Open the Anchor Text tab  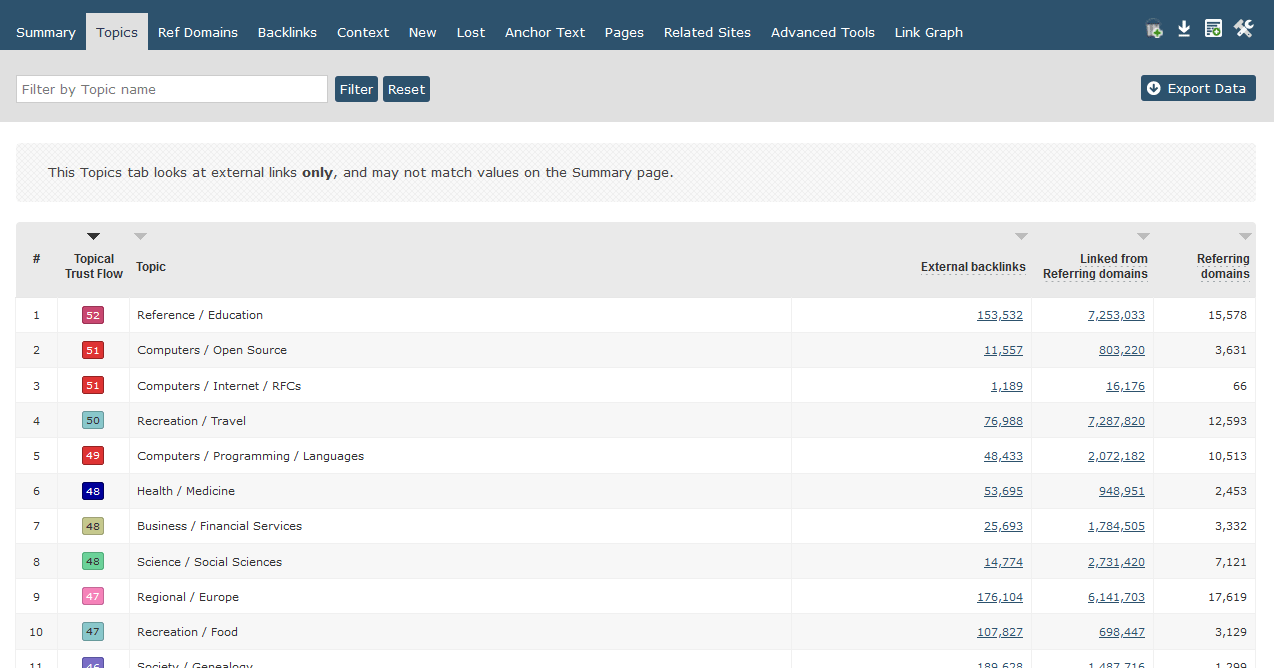545,32
